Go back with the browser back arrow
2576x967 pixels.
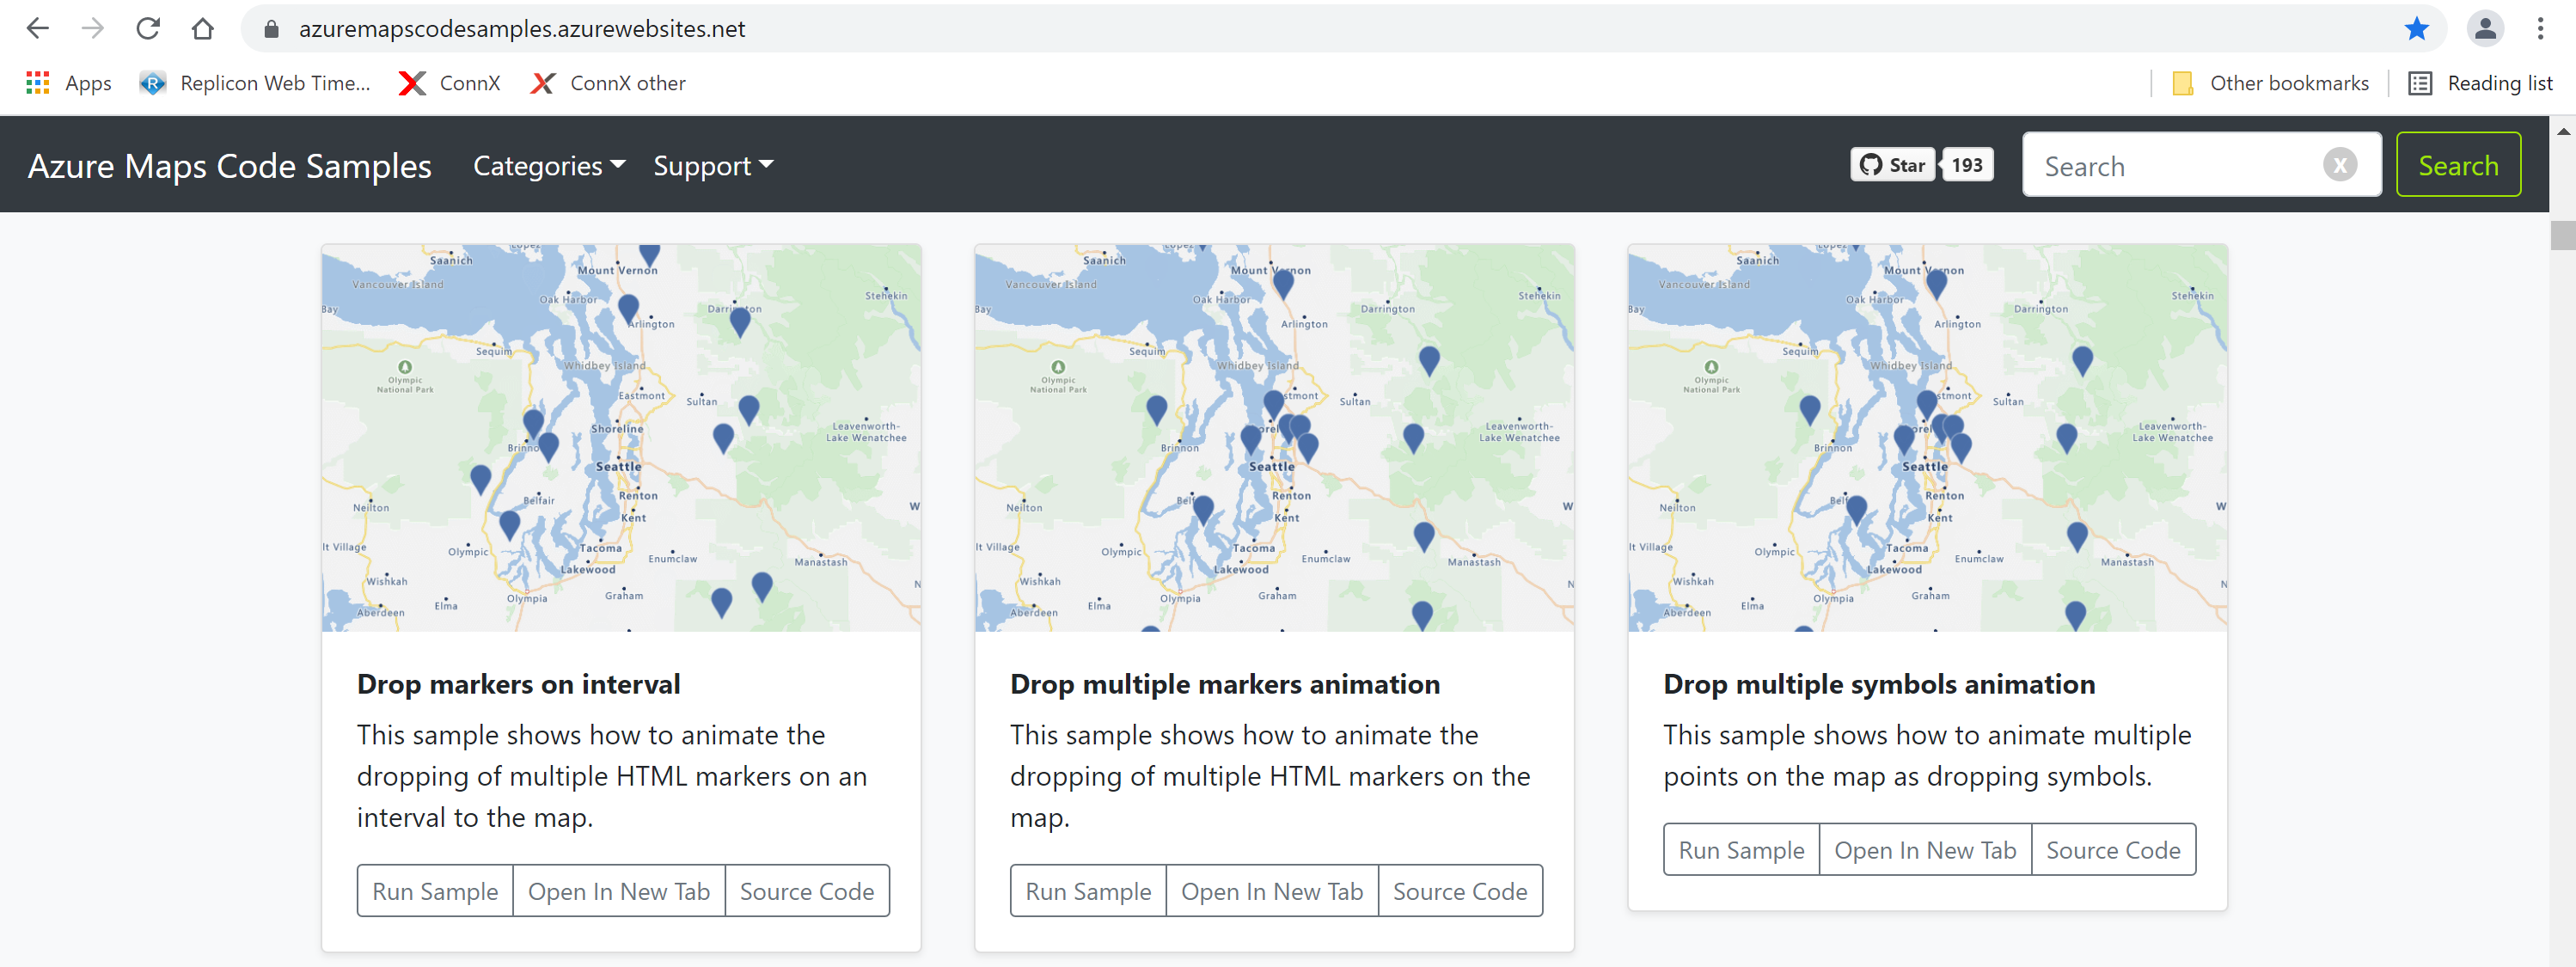click(x=38, y=28)
